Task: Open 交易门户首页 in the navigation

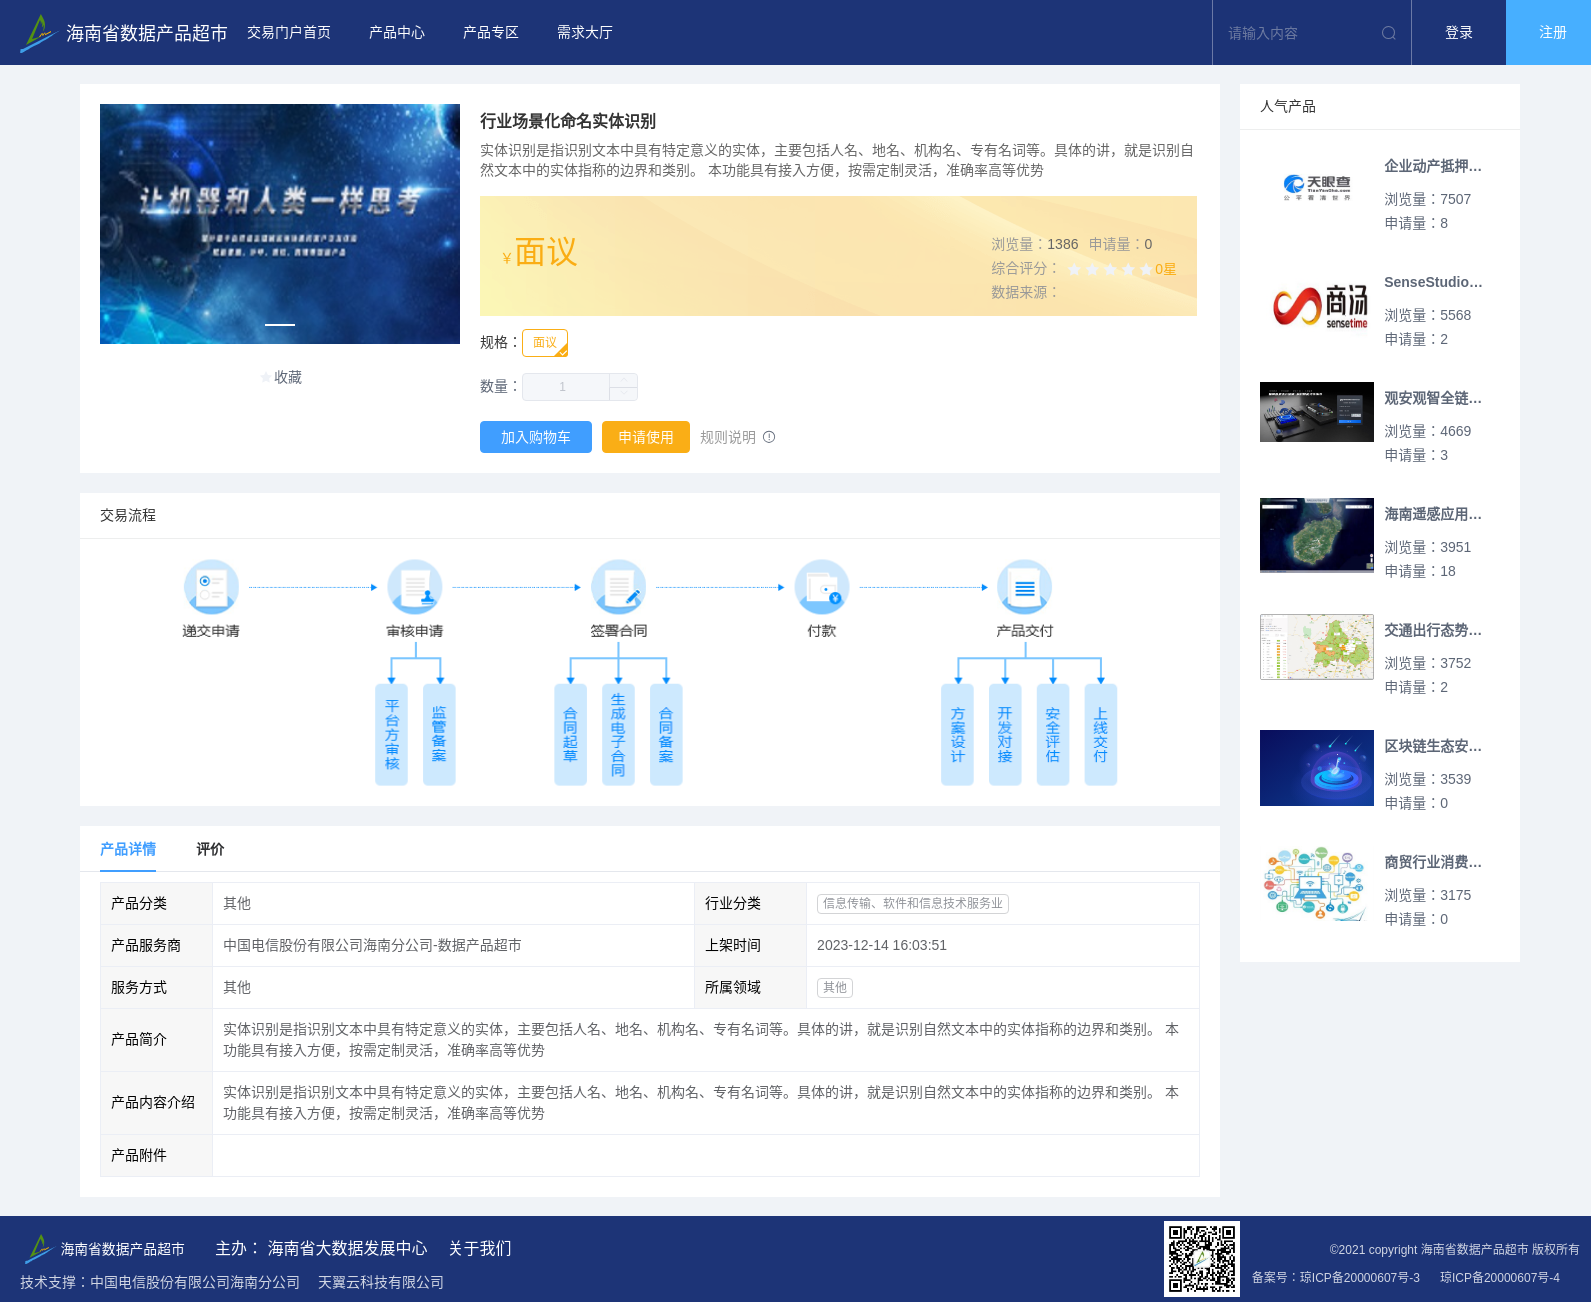Action: [x=289, y=33]
